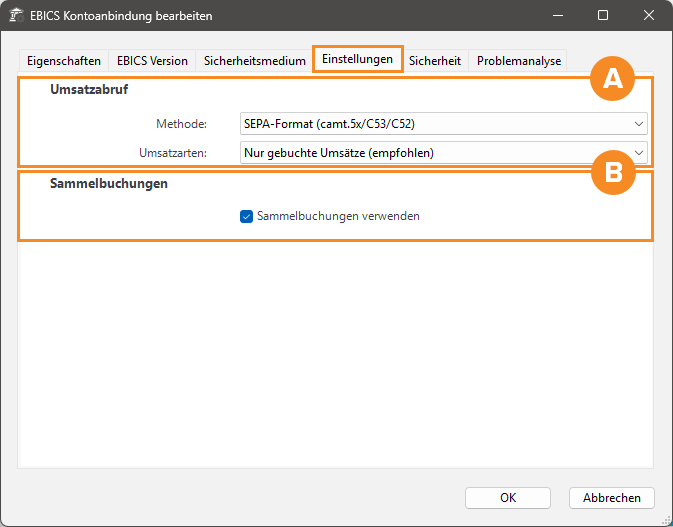Open the Methode dropdown list
This screenshot has width=673, height=527.
[444, 123]
